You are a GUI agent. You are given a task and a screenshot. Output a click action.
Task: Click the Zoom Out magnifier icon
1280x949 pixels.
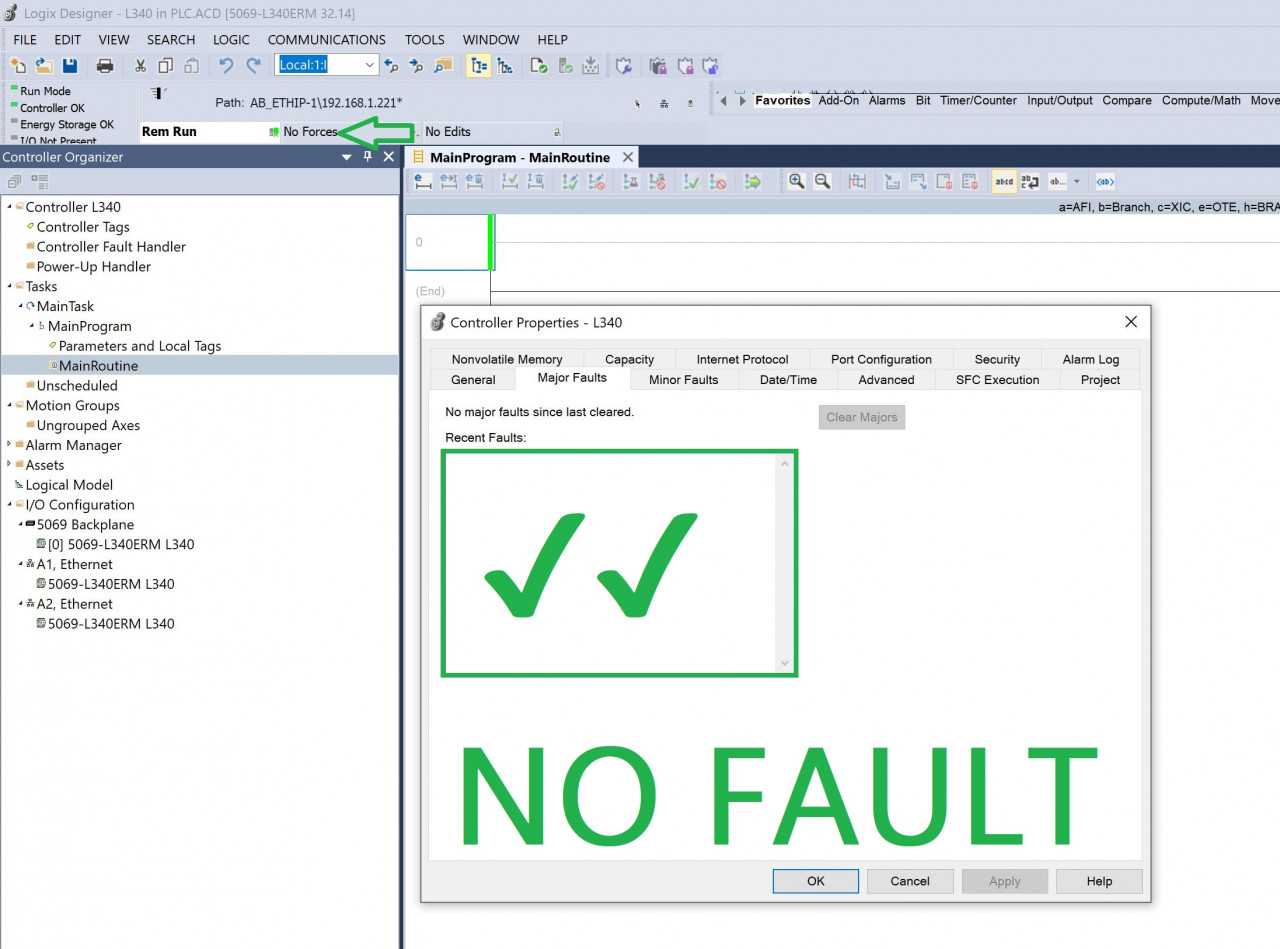tap(822, 181)
